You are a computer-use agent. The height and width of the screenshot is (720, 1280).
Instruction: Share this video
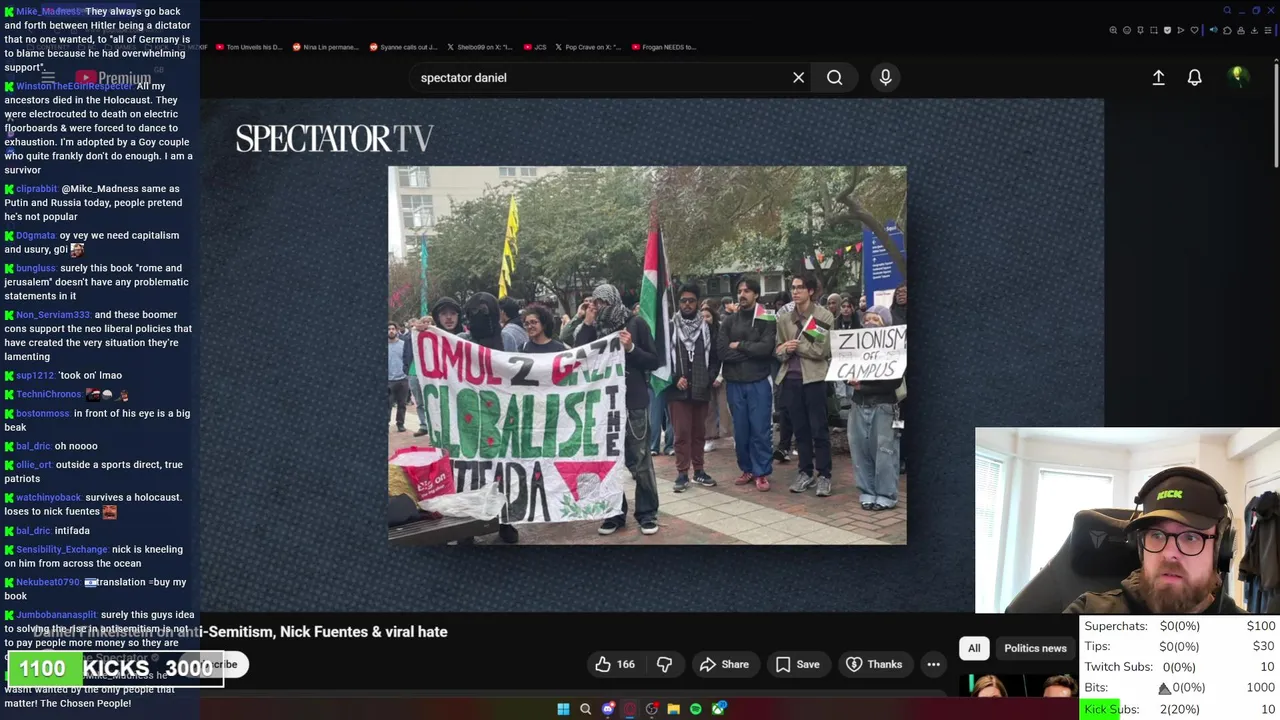point(724,664)
